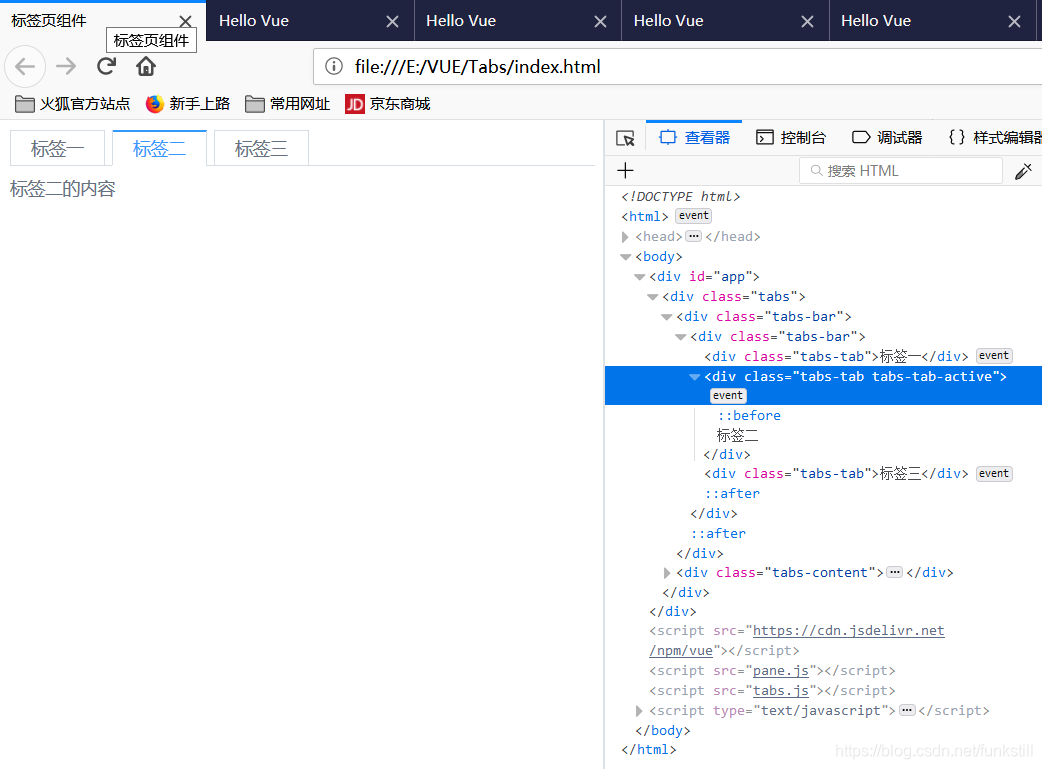Viewport: 1042px width, 769px height.
Task: Go back with the browser back arrow
Action: [25, 66]
